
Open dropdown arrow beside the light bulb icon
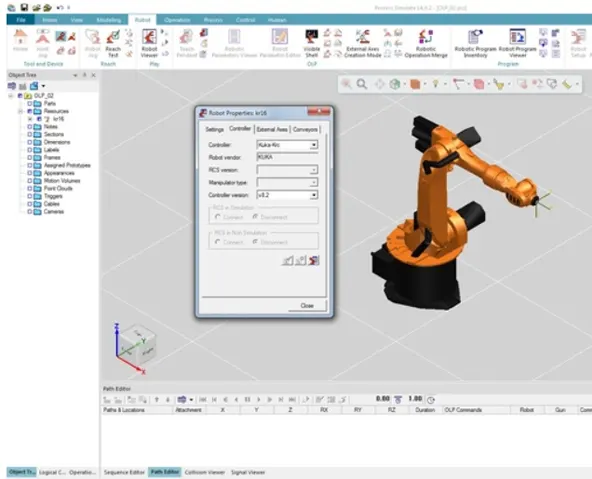pos(445,84)
